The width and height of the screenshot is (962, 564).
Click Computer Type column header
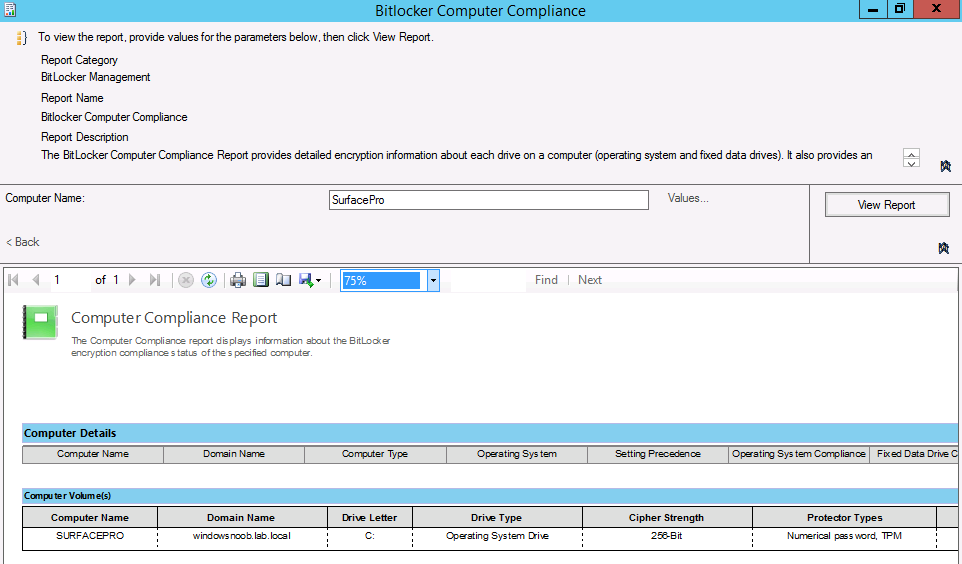[375, 454]
